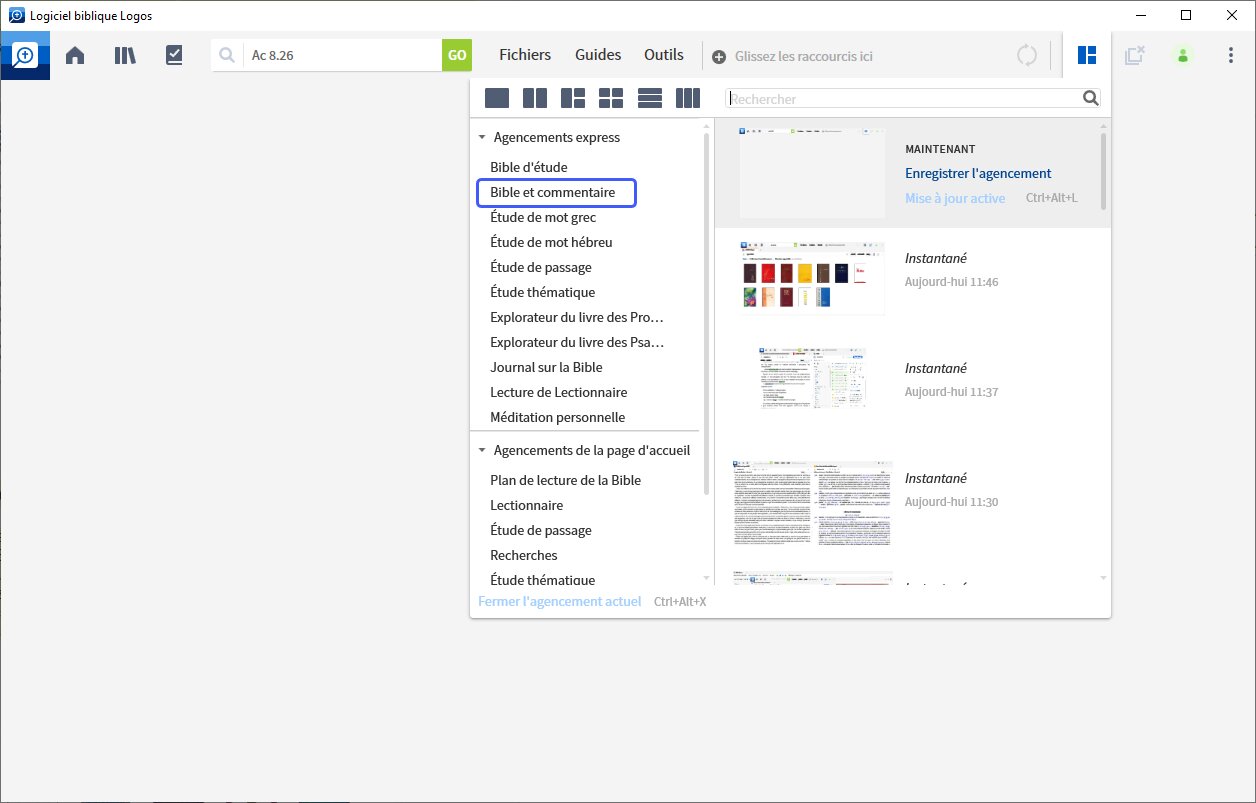Click the snapshots list scrollbar thumb
The width and height of the screenshot is (1256, 803).
click(1103, 172)
